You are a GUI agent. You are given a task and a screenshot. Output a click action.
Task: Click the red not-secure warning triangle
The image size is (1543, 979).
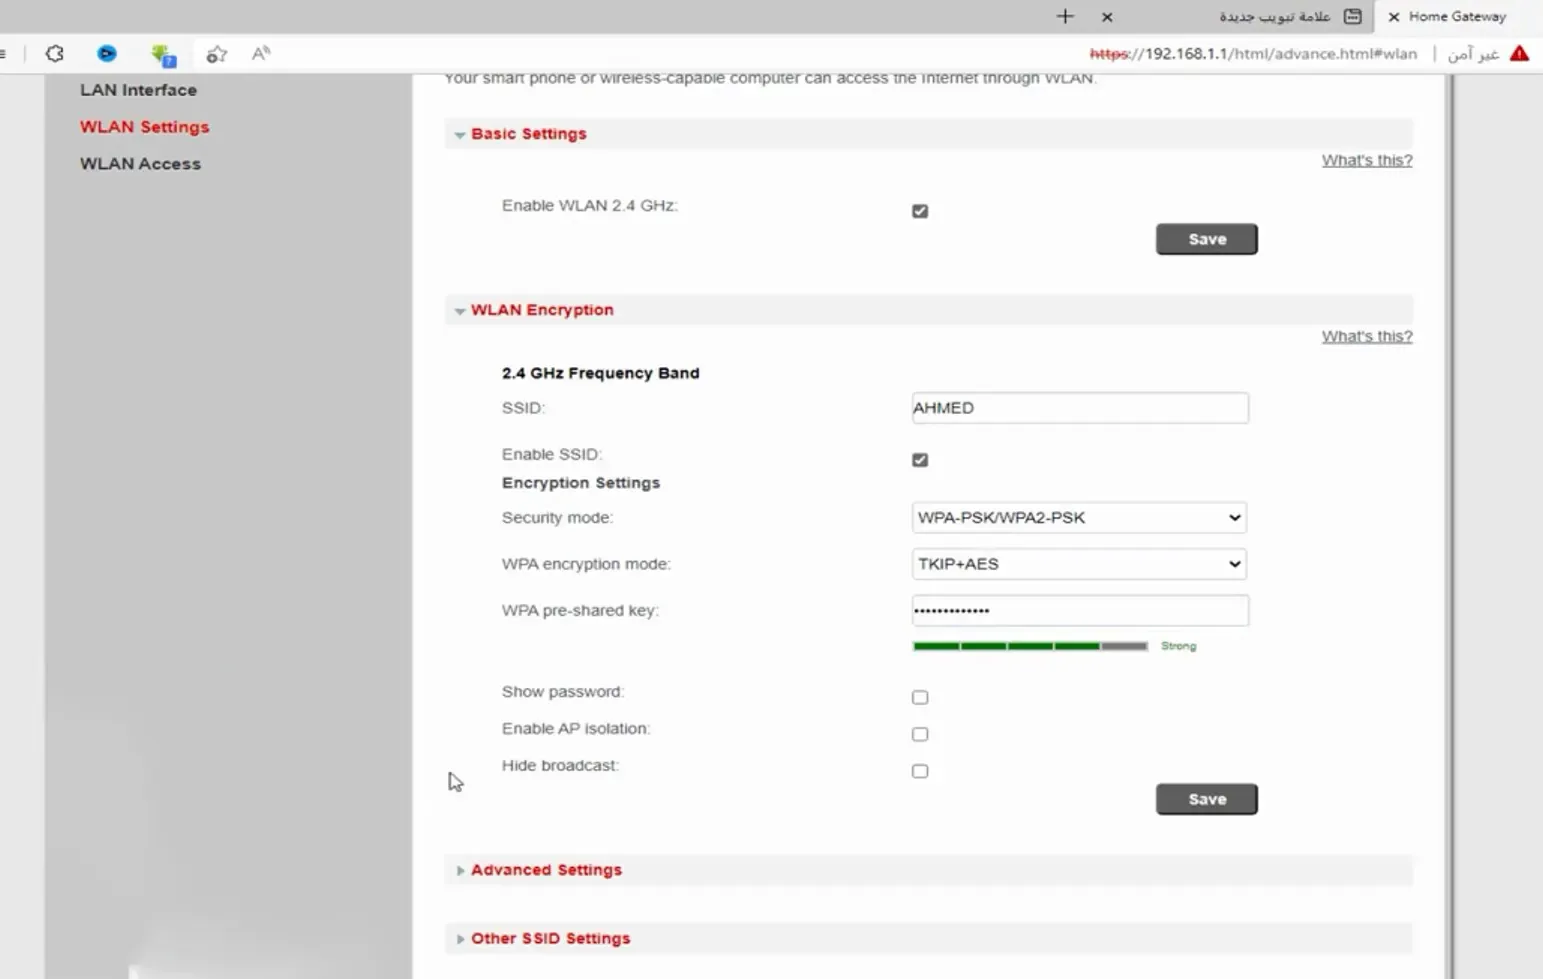pos(1519,54)
